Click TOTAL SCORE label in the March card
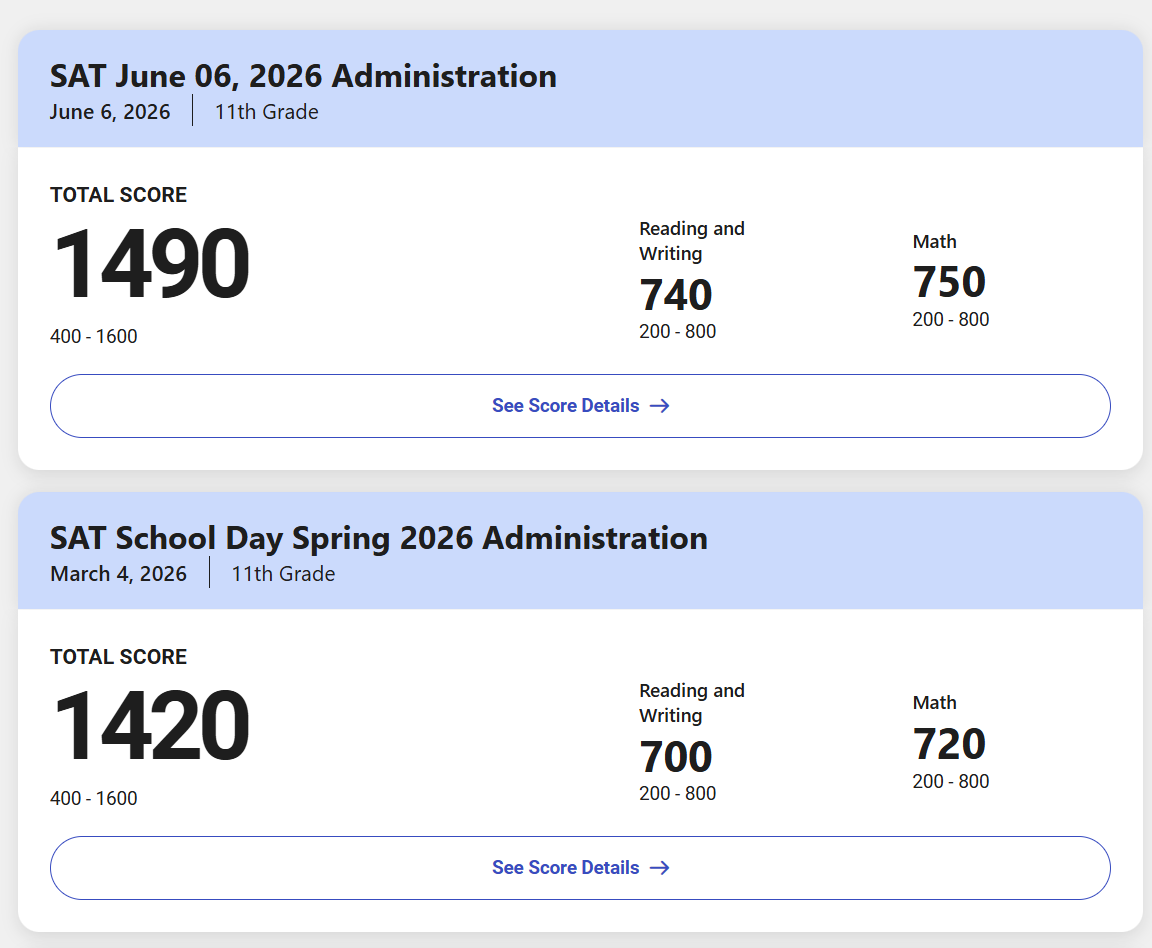This screenshot has height=948, width=1152. 118,657
